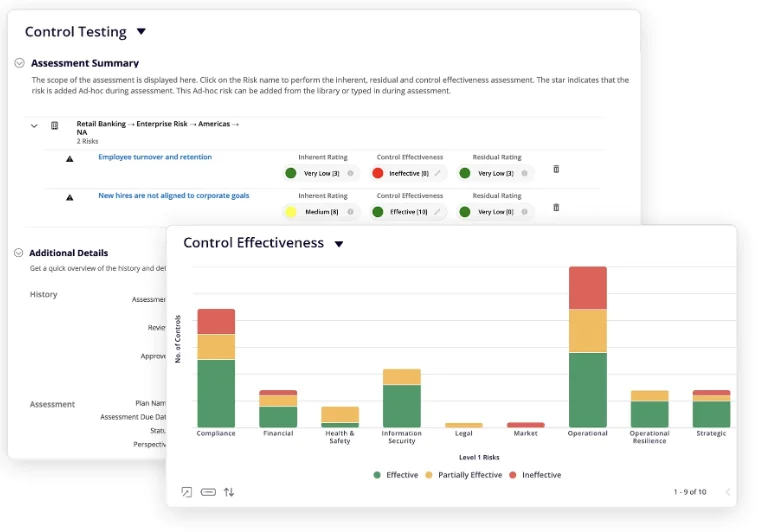Select the Strategic stacked bar

click(711, 409)
